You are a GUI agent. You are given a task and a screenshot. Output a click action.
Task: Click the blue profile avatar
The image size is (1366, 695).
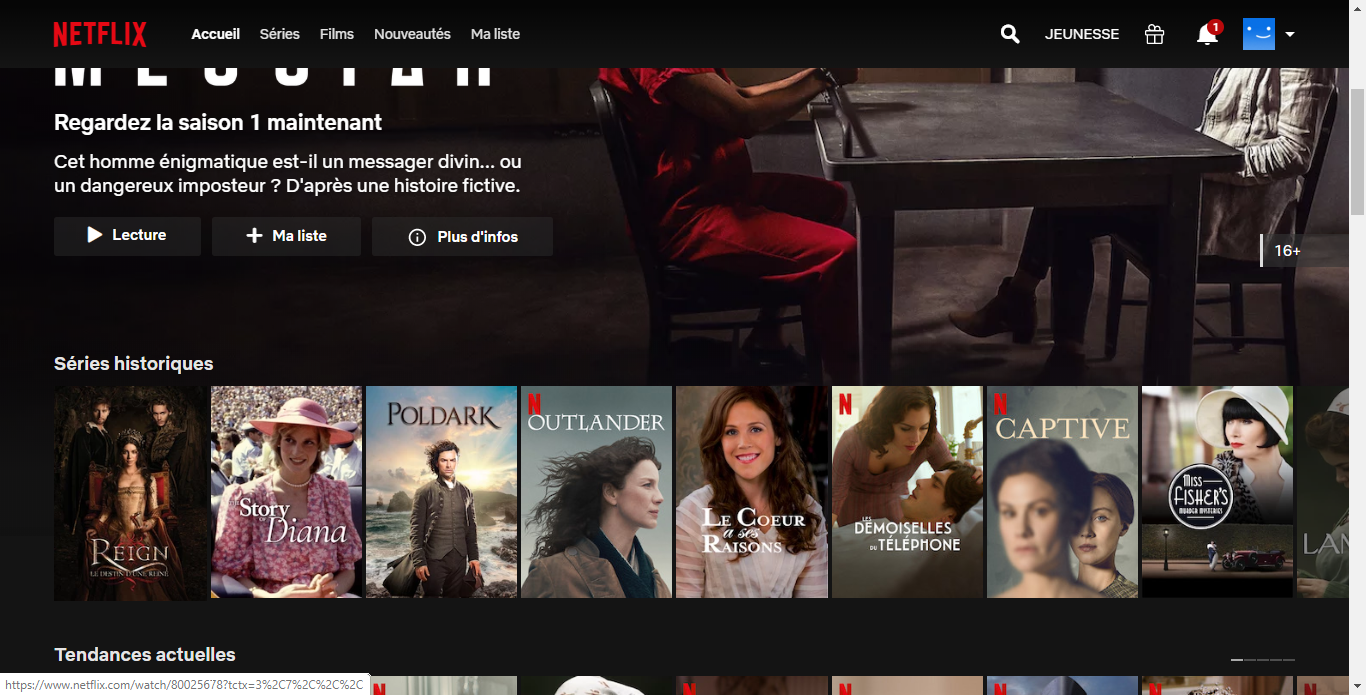pos(1258,34)
